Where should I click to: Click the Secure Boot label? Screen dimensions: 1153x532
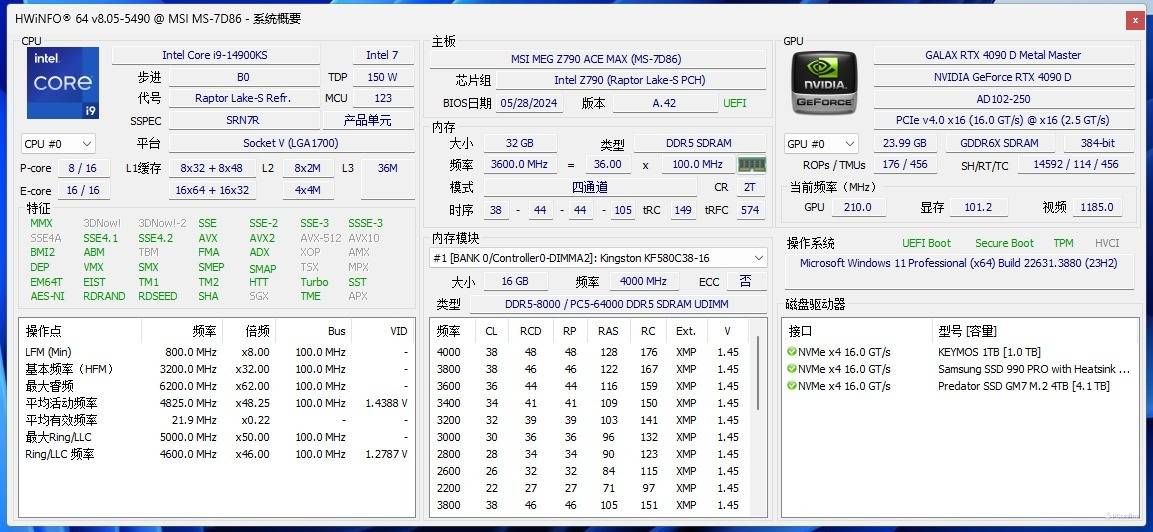(x=1004, y=244)
